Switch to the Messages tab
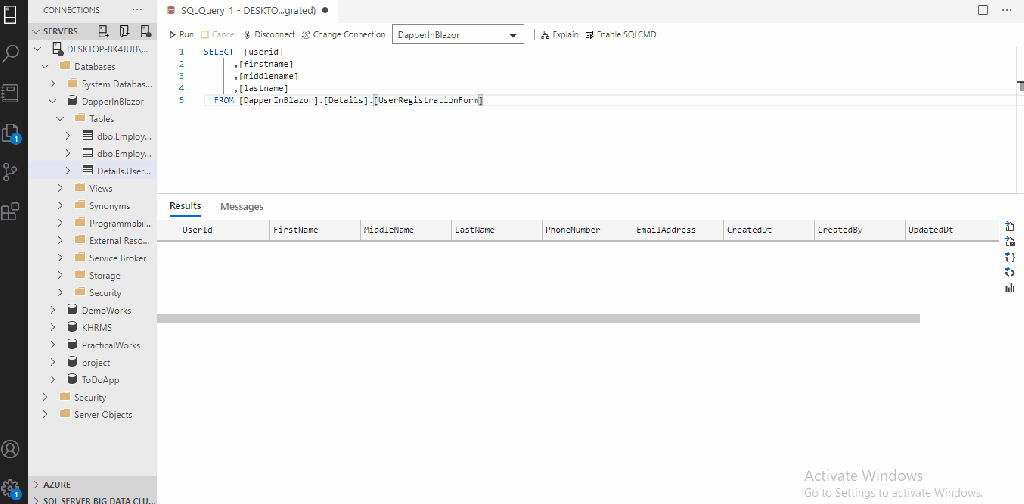 241,207
